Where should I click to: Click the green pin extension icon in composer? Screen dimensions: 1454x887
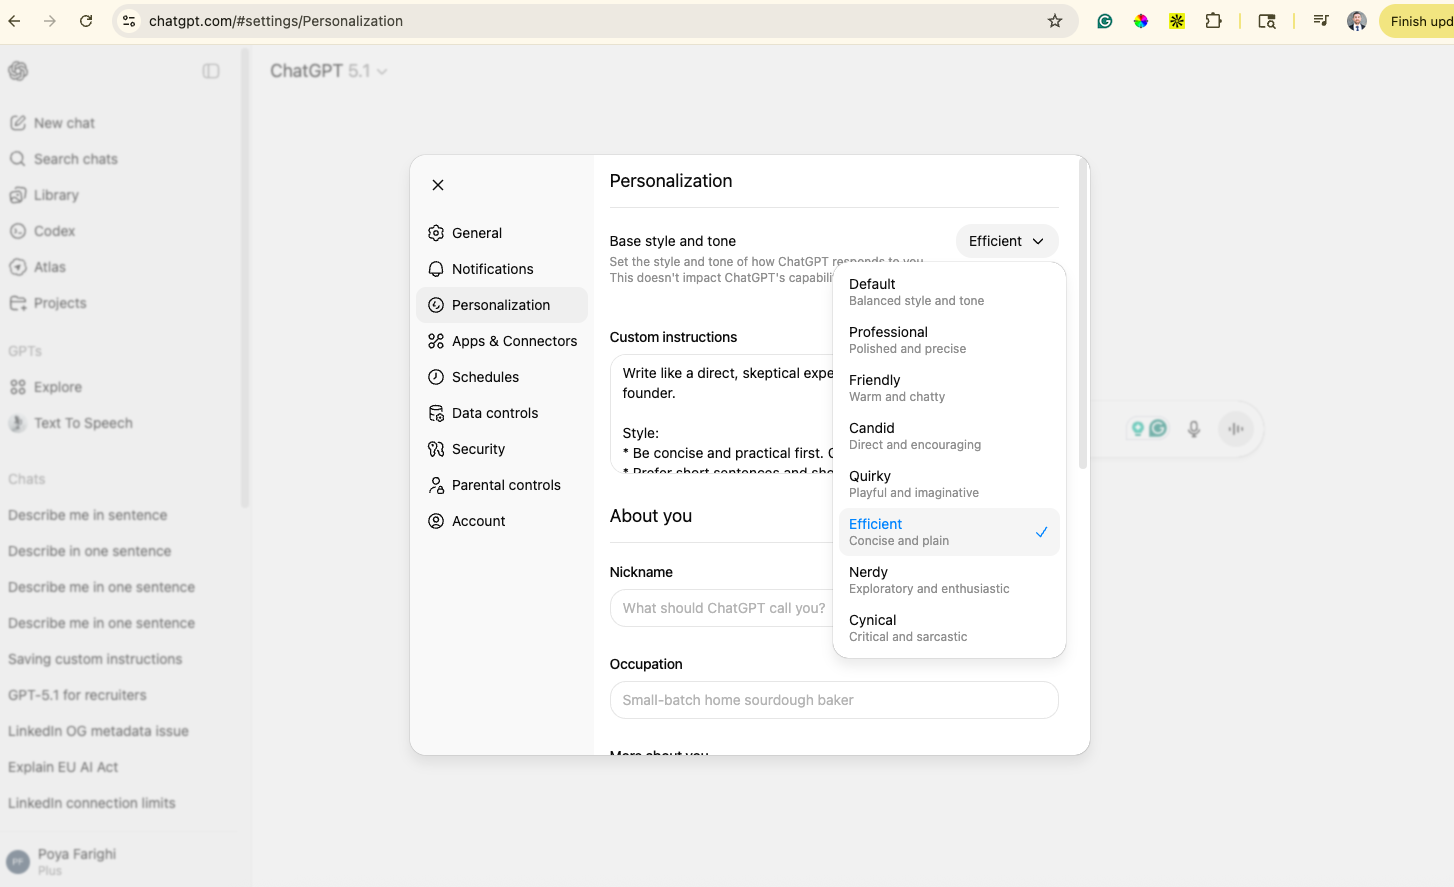[1137, 429]
